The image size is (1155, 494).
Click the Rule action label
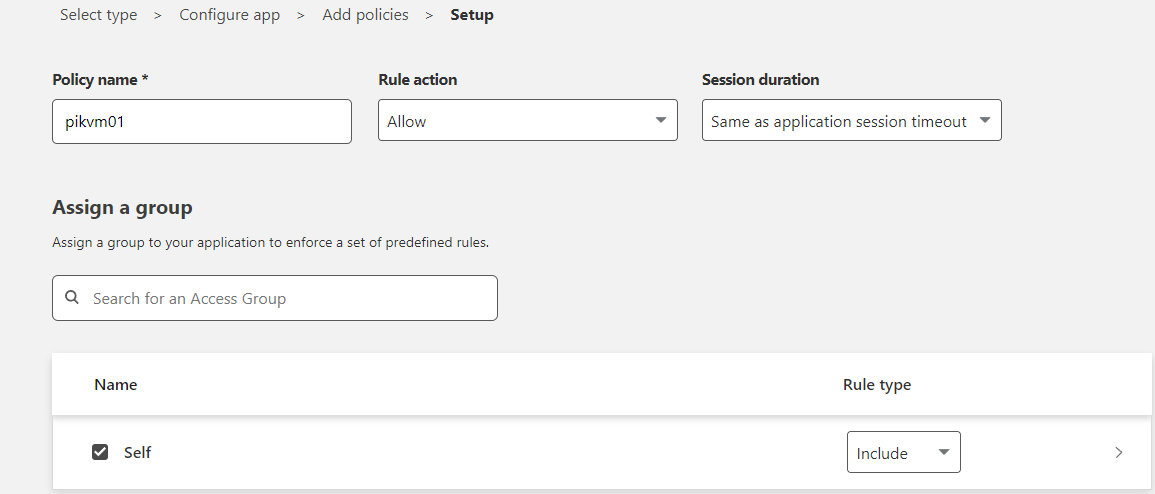pos(417,80)
